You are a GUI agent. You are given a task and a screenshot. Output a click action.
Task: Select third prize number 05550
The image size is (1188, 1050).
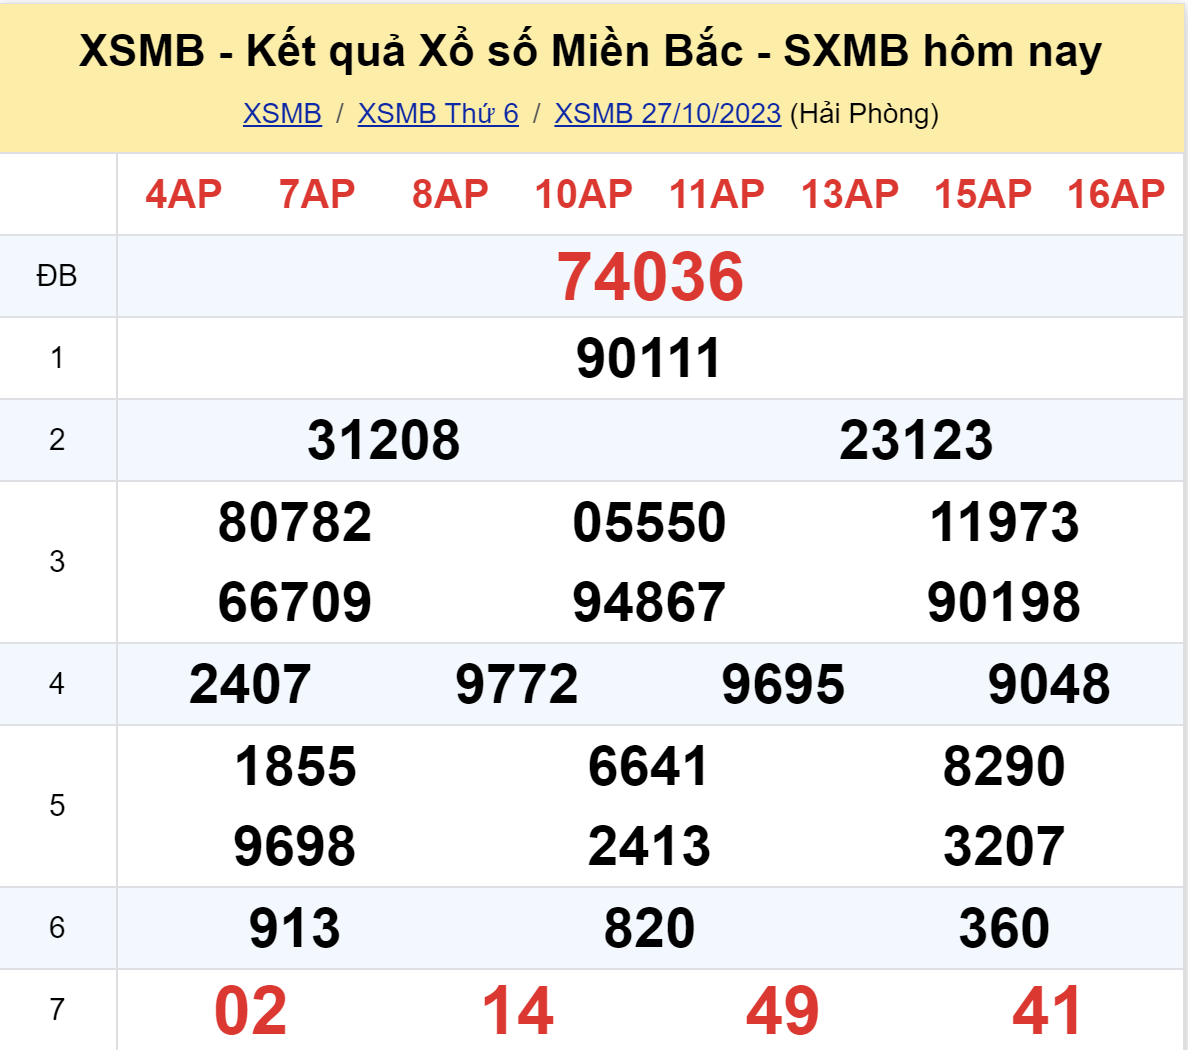pyautogui.click(x=649, y=522)
